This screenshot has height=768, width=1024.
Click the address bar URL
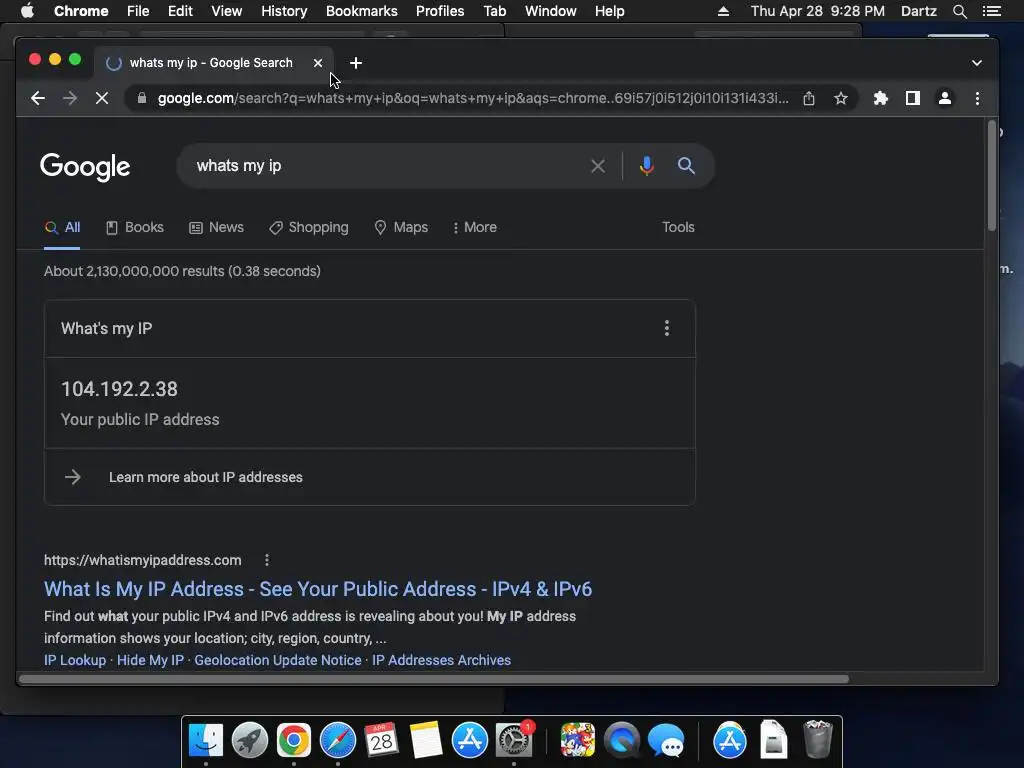pos(473,99)
